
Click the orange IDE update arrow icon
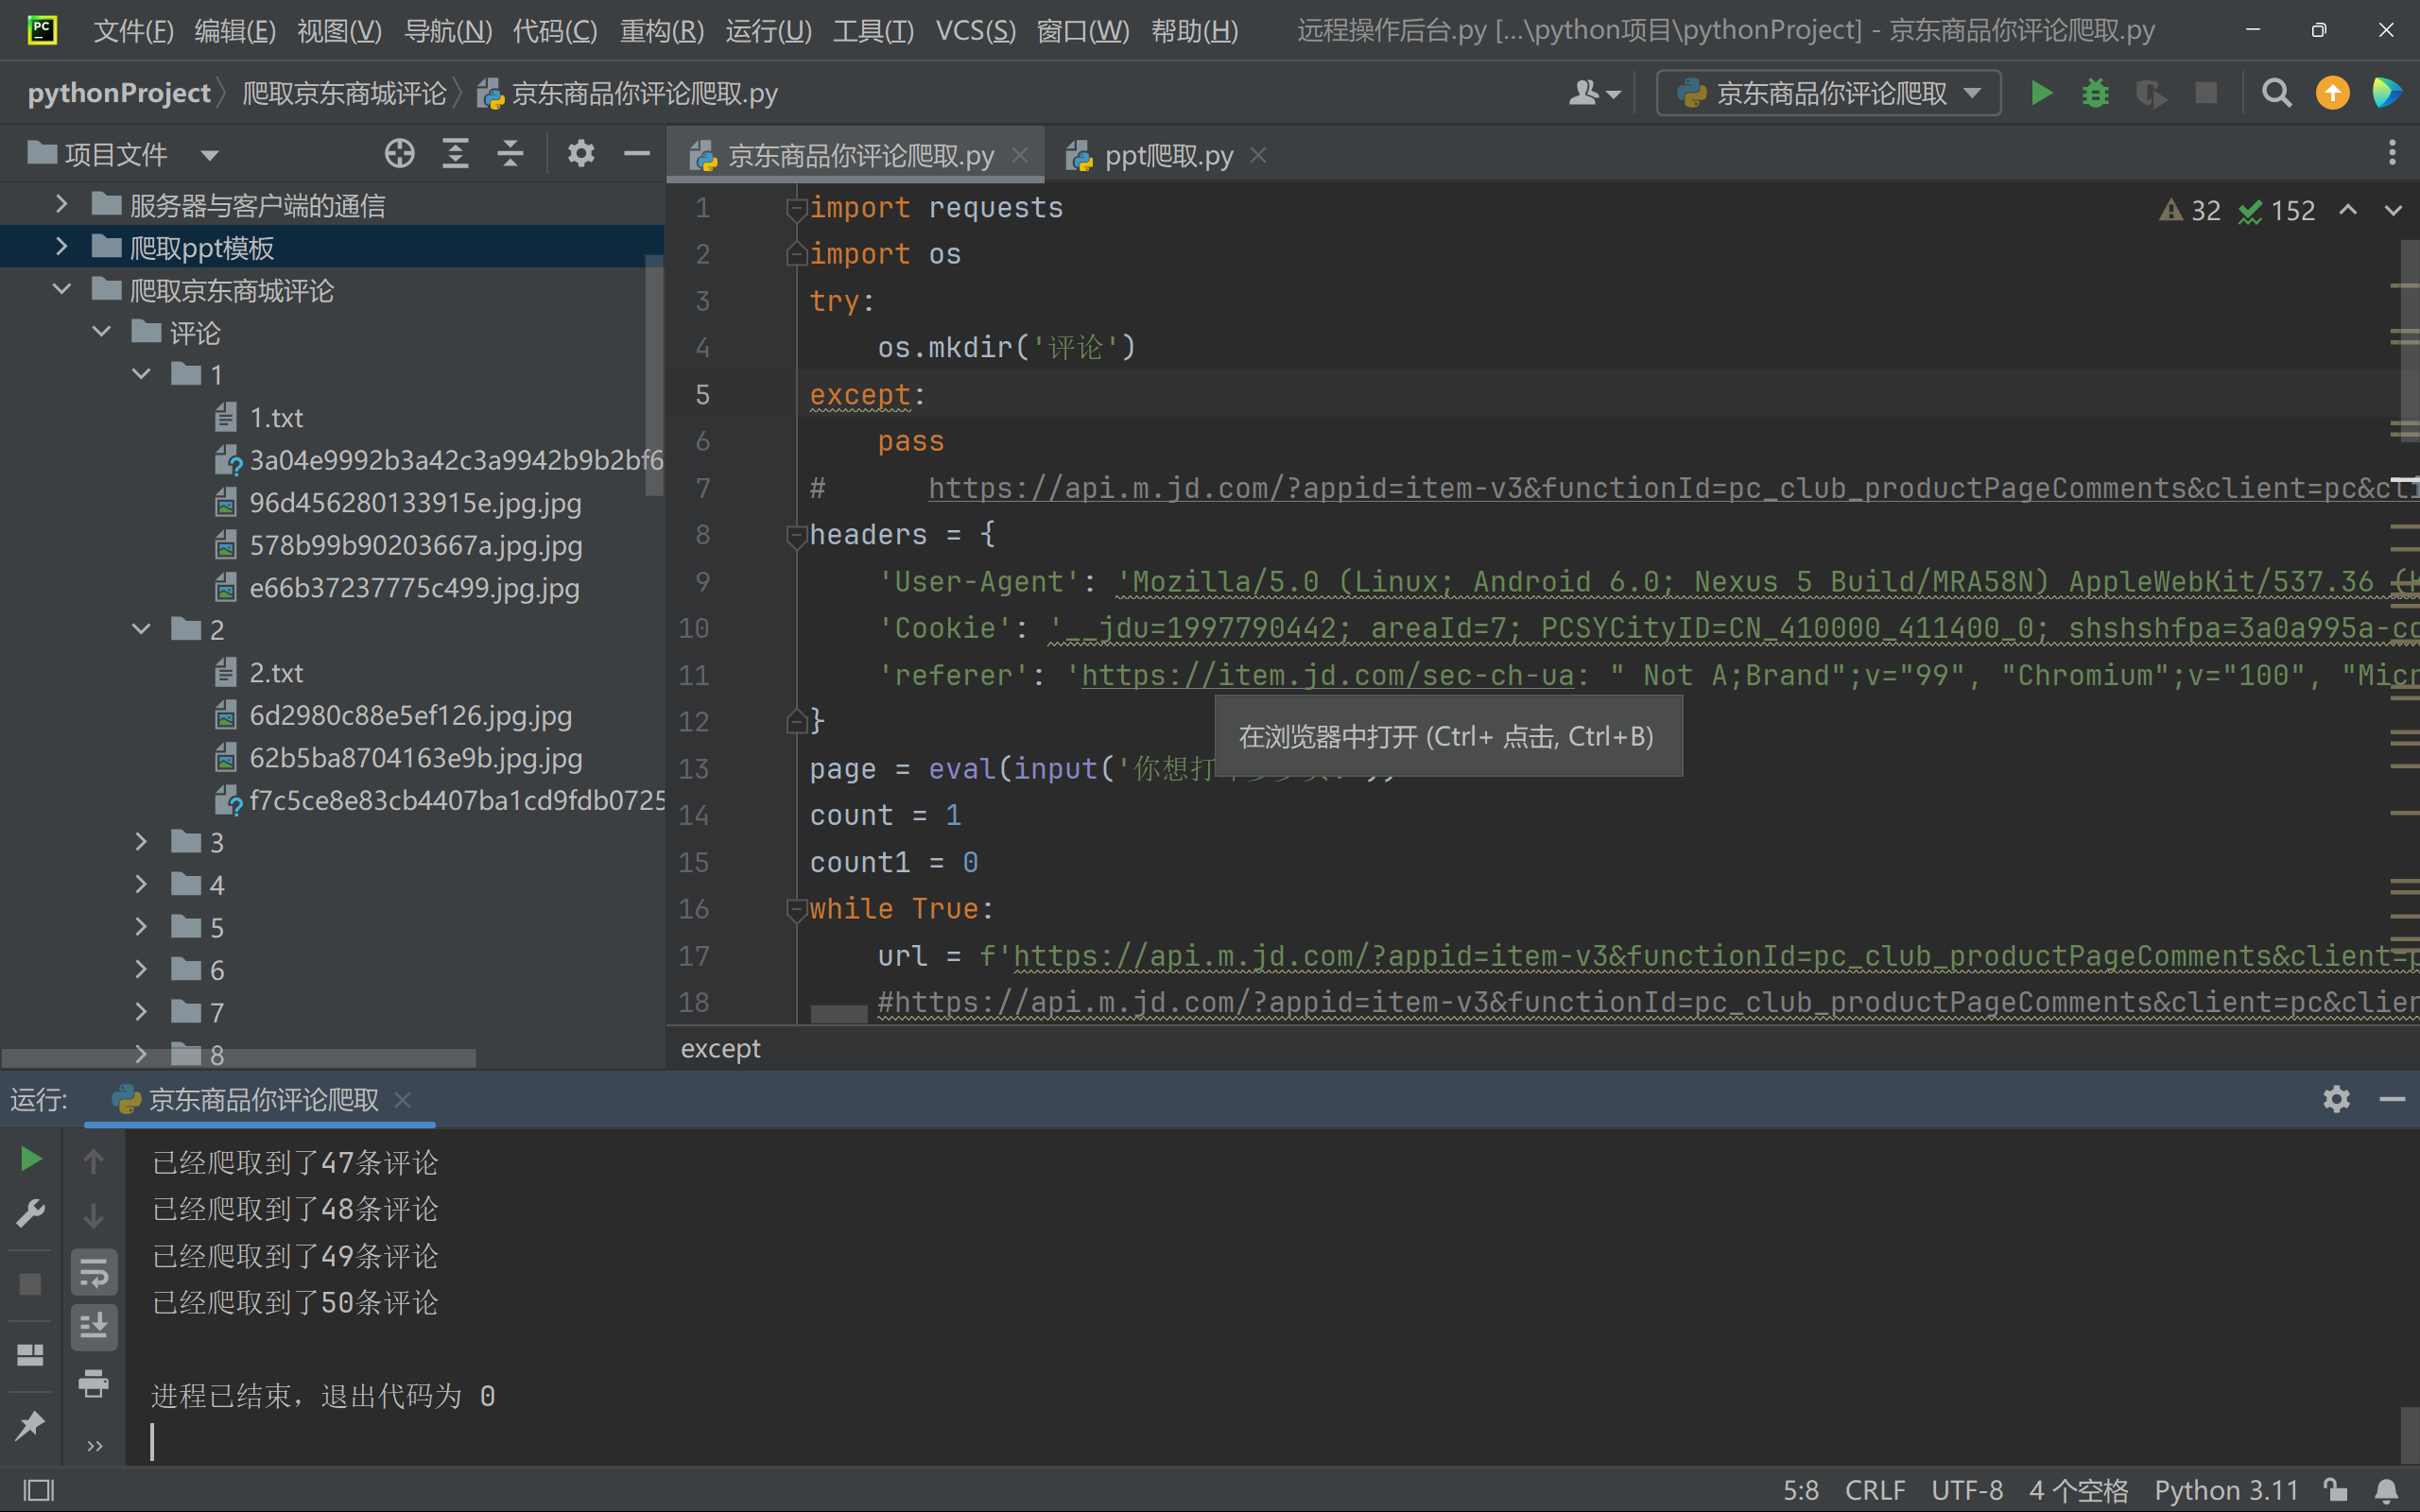click(2332, 93)
